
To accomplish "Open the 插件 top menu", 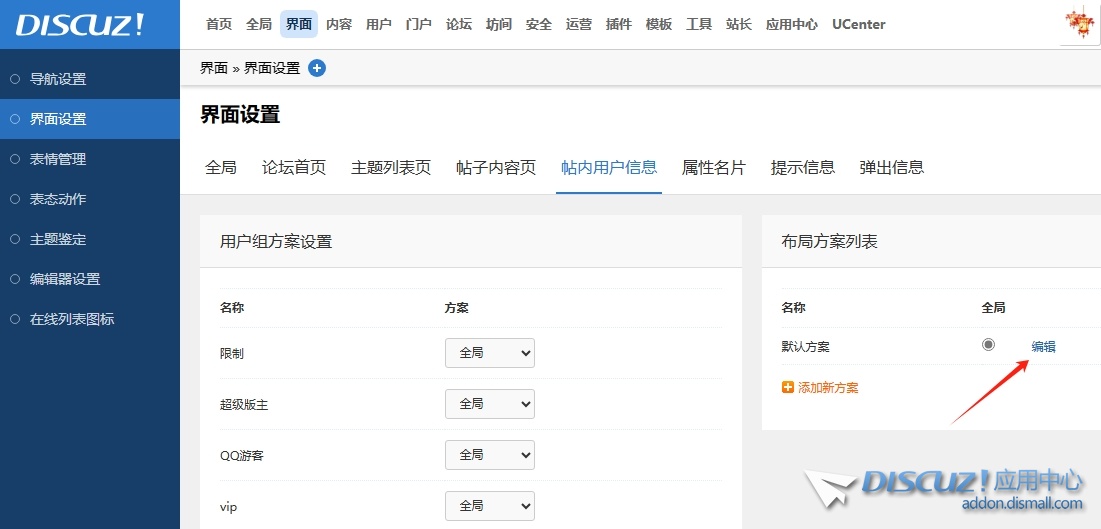I will pyautogui.click(x=619, y=25).
